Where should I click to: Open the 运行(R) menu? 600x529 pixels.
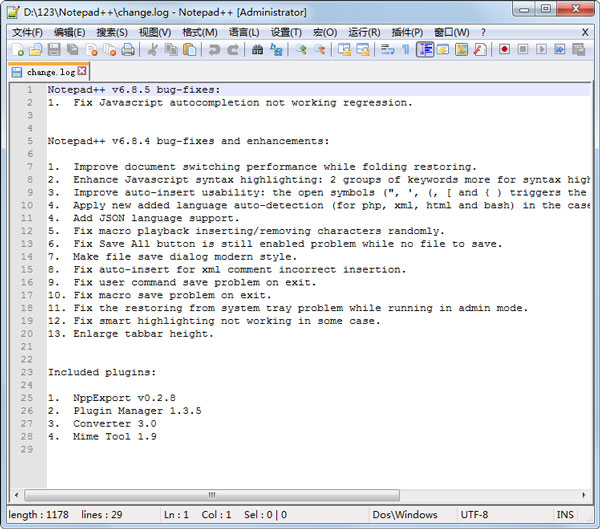tap(364, 33)
